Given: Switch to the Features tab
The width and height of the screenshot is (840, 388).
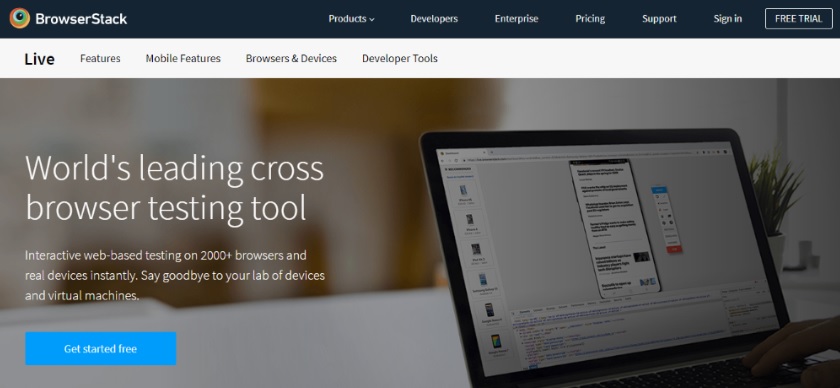Looking at the screenshot, I should point(100,58).
